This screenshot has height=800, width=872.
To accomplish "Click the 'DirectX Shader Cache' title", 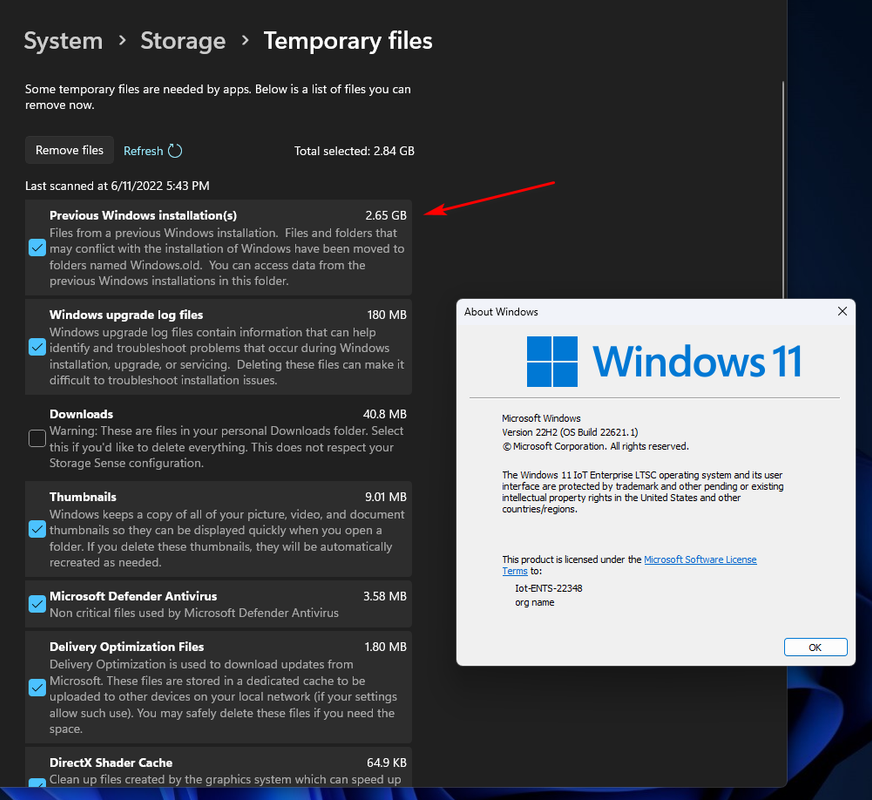I will point(111,763).
